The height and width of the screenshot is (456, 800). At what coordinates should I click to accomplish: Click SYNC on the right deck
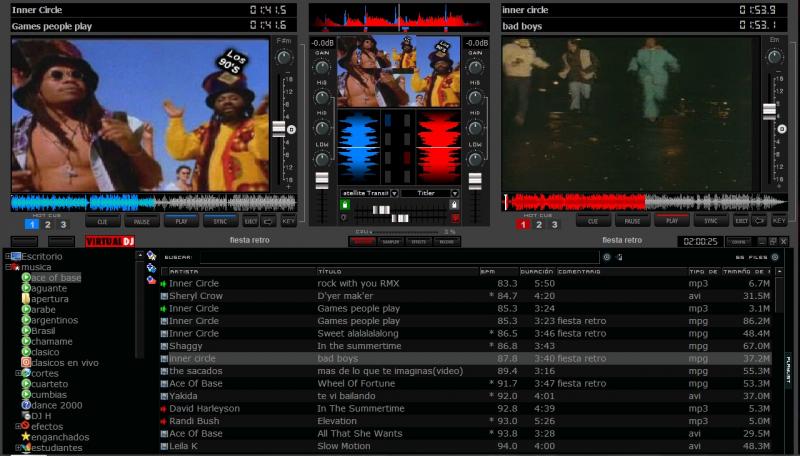711,221
